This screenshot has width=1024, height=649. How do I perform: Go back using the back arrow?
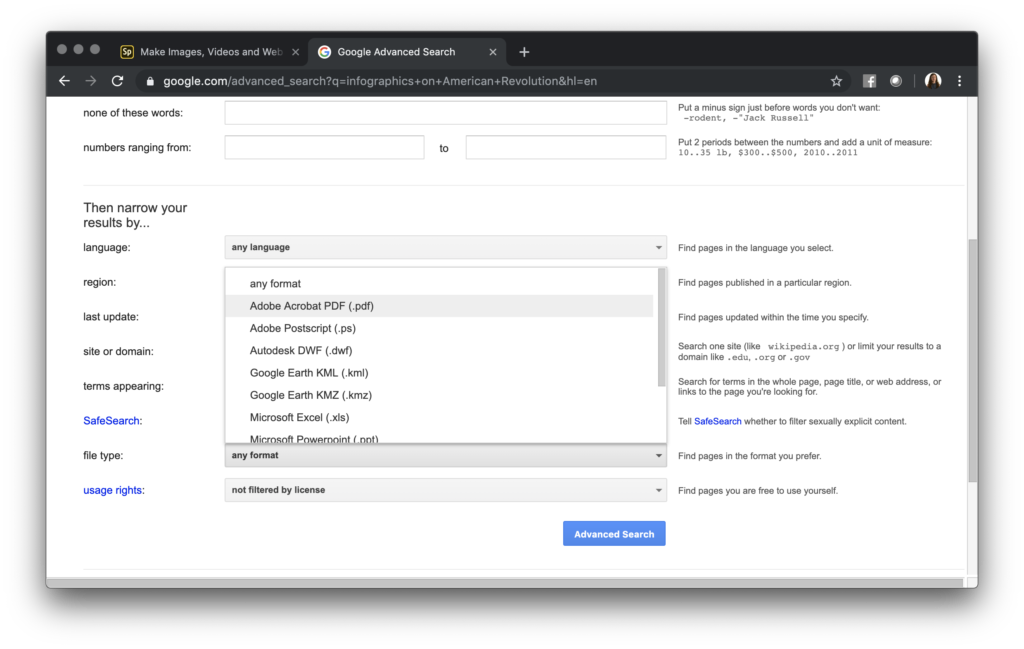[64, 81]
